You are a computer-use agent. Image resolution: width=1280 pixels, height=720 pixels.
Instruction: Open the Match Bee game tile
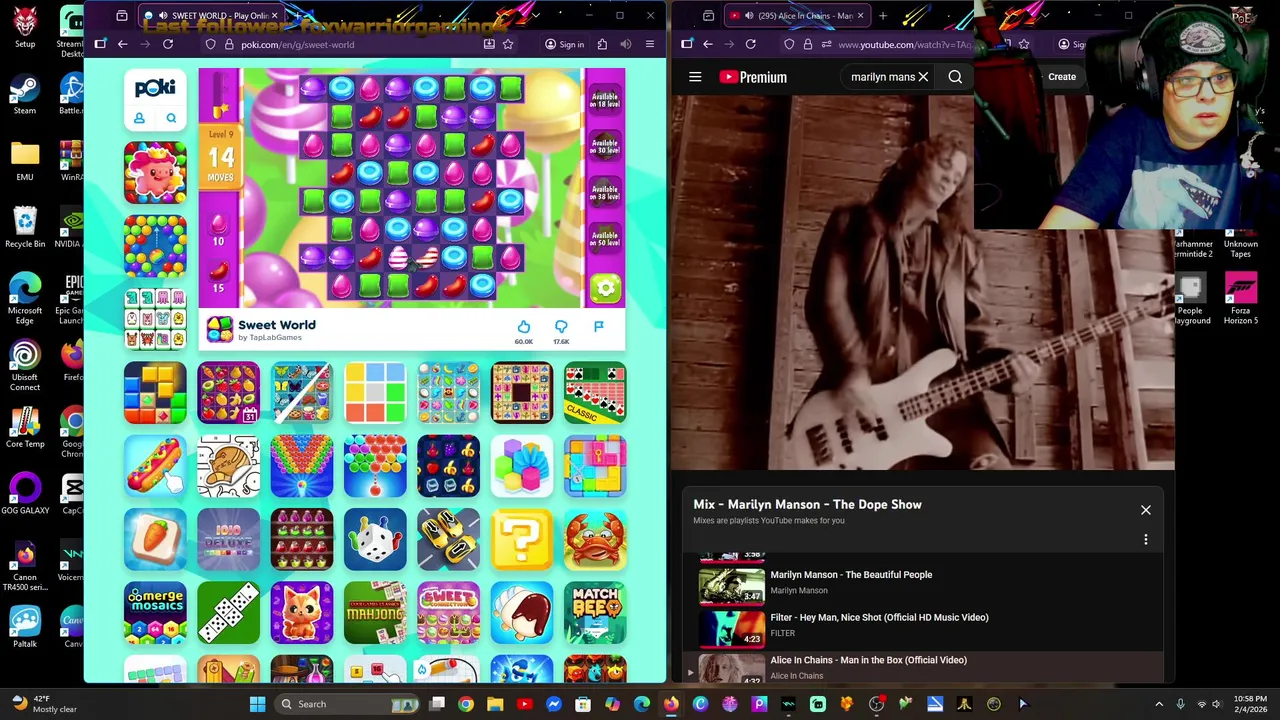coord(595,613)
